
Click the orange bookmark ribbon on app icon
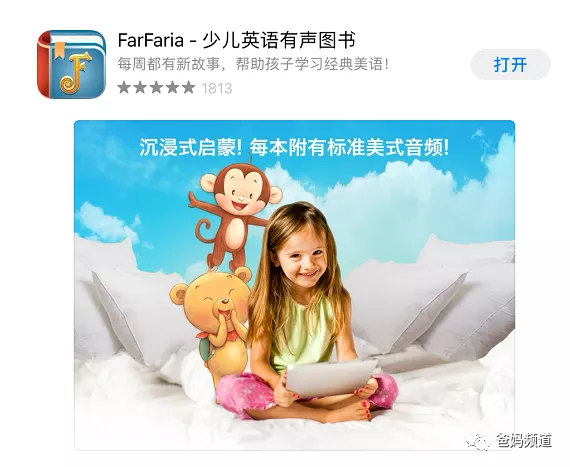(59, 50)
